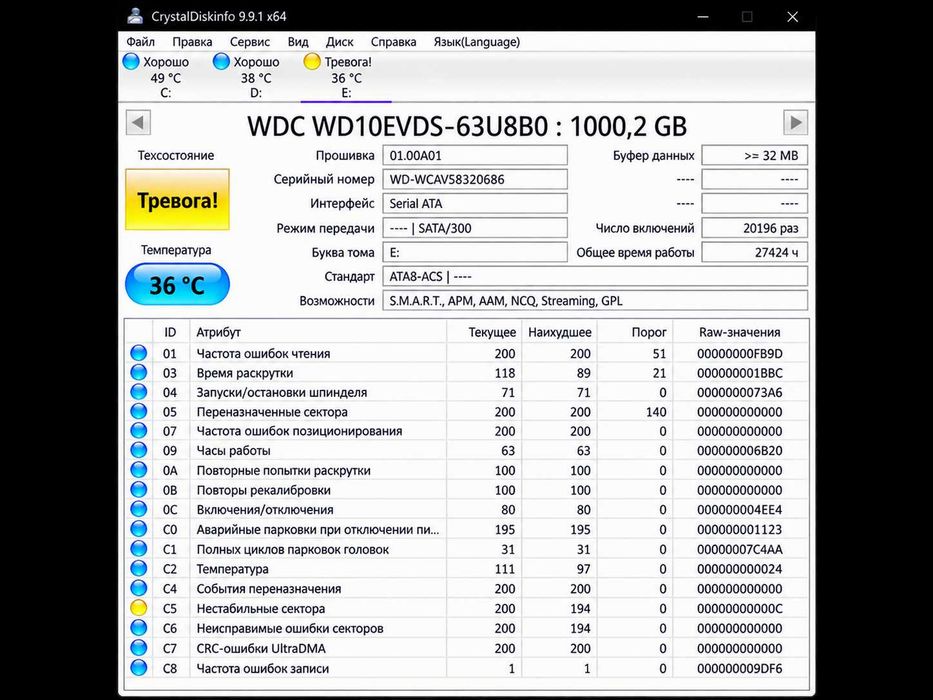The height and width of the screenshot is (700, 933).
Task: Click the Атрибут column header
Action: pos(318,332)
